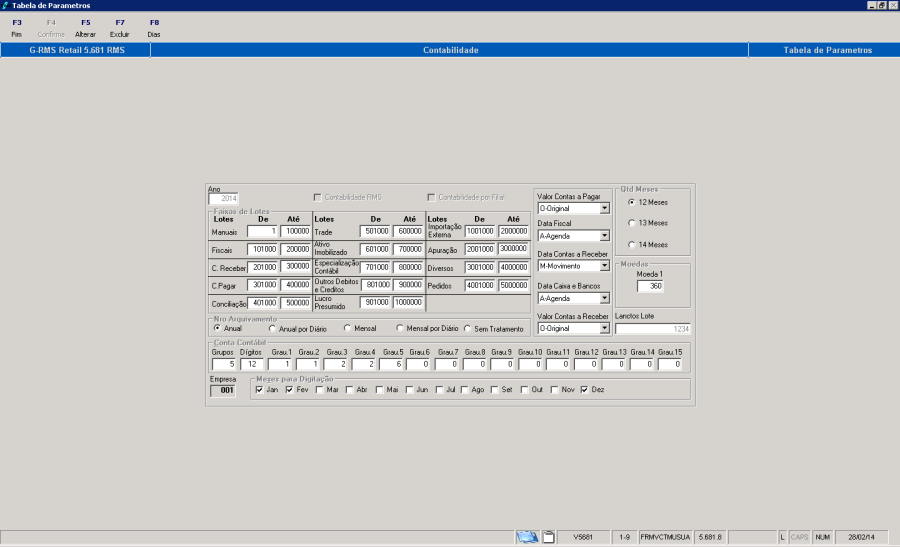The width and height of the screenshot is (900, 547).
Task: Enable the Out month checkbox
Action: click(524, 389)
